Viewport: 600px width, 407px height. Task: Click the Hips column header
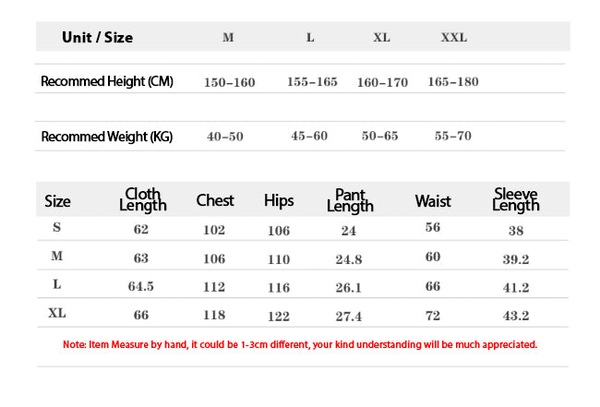[x=279, y=201]
